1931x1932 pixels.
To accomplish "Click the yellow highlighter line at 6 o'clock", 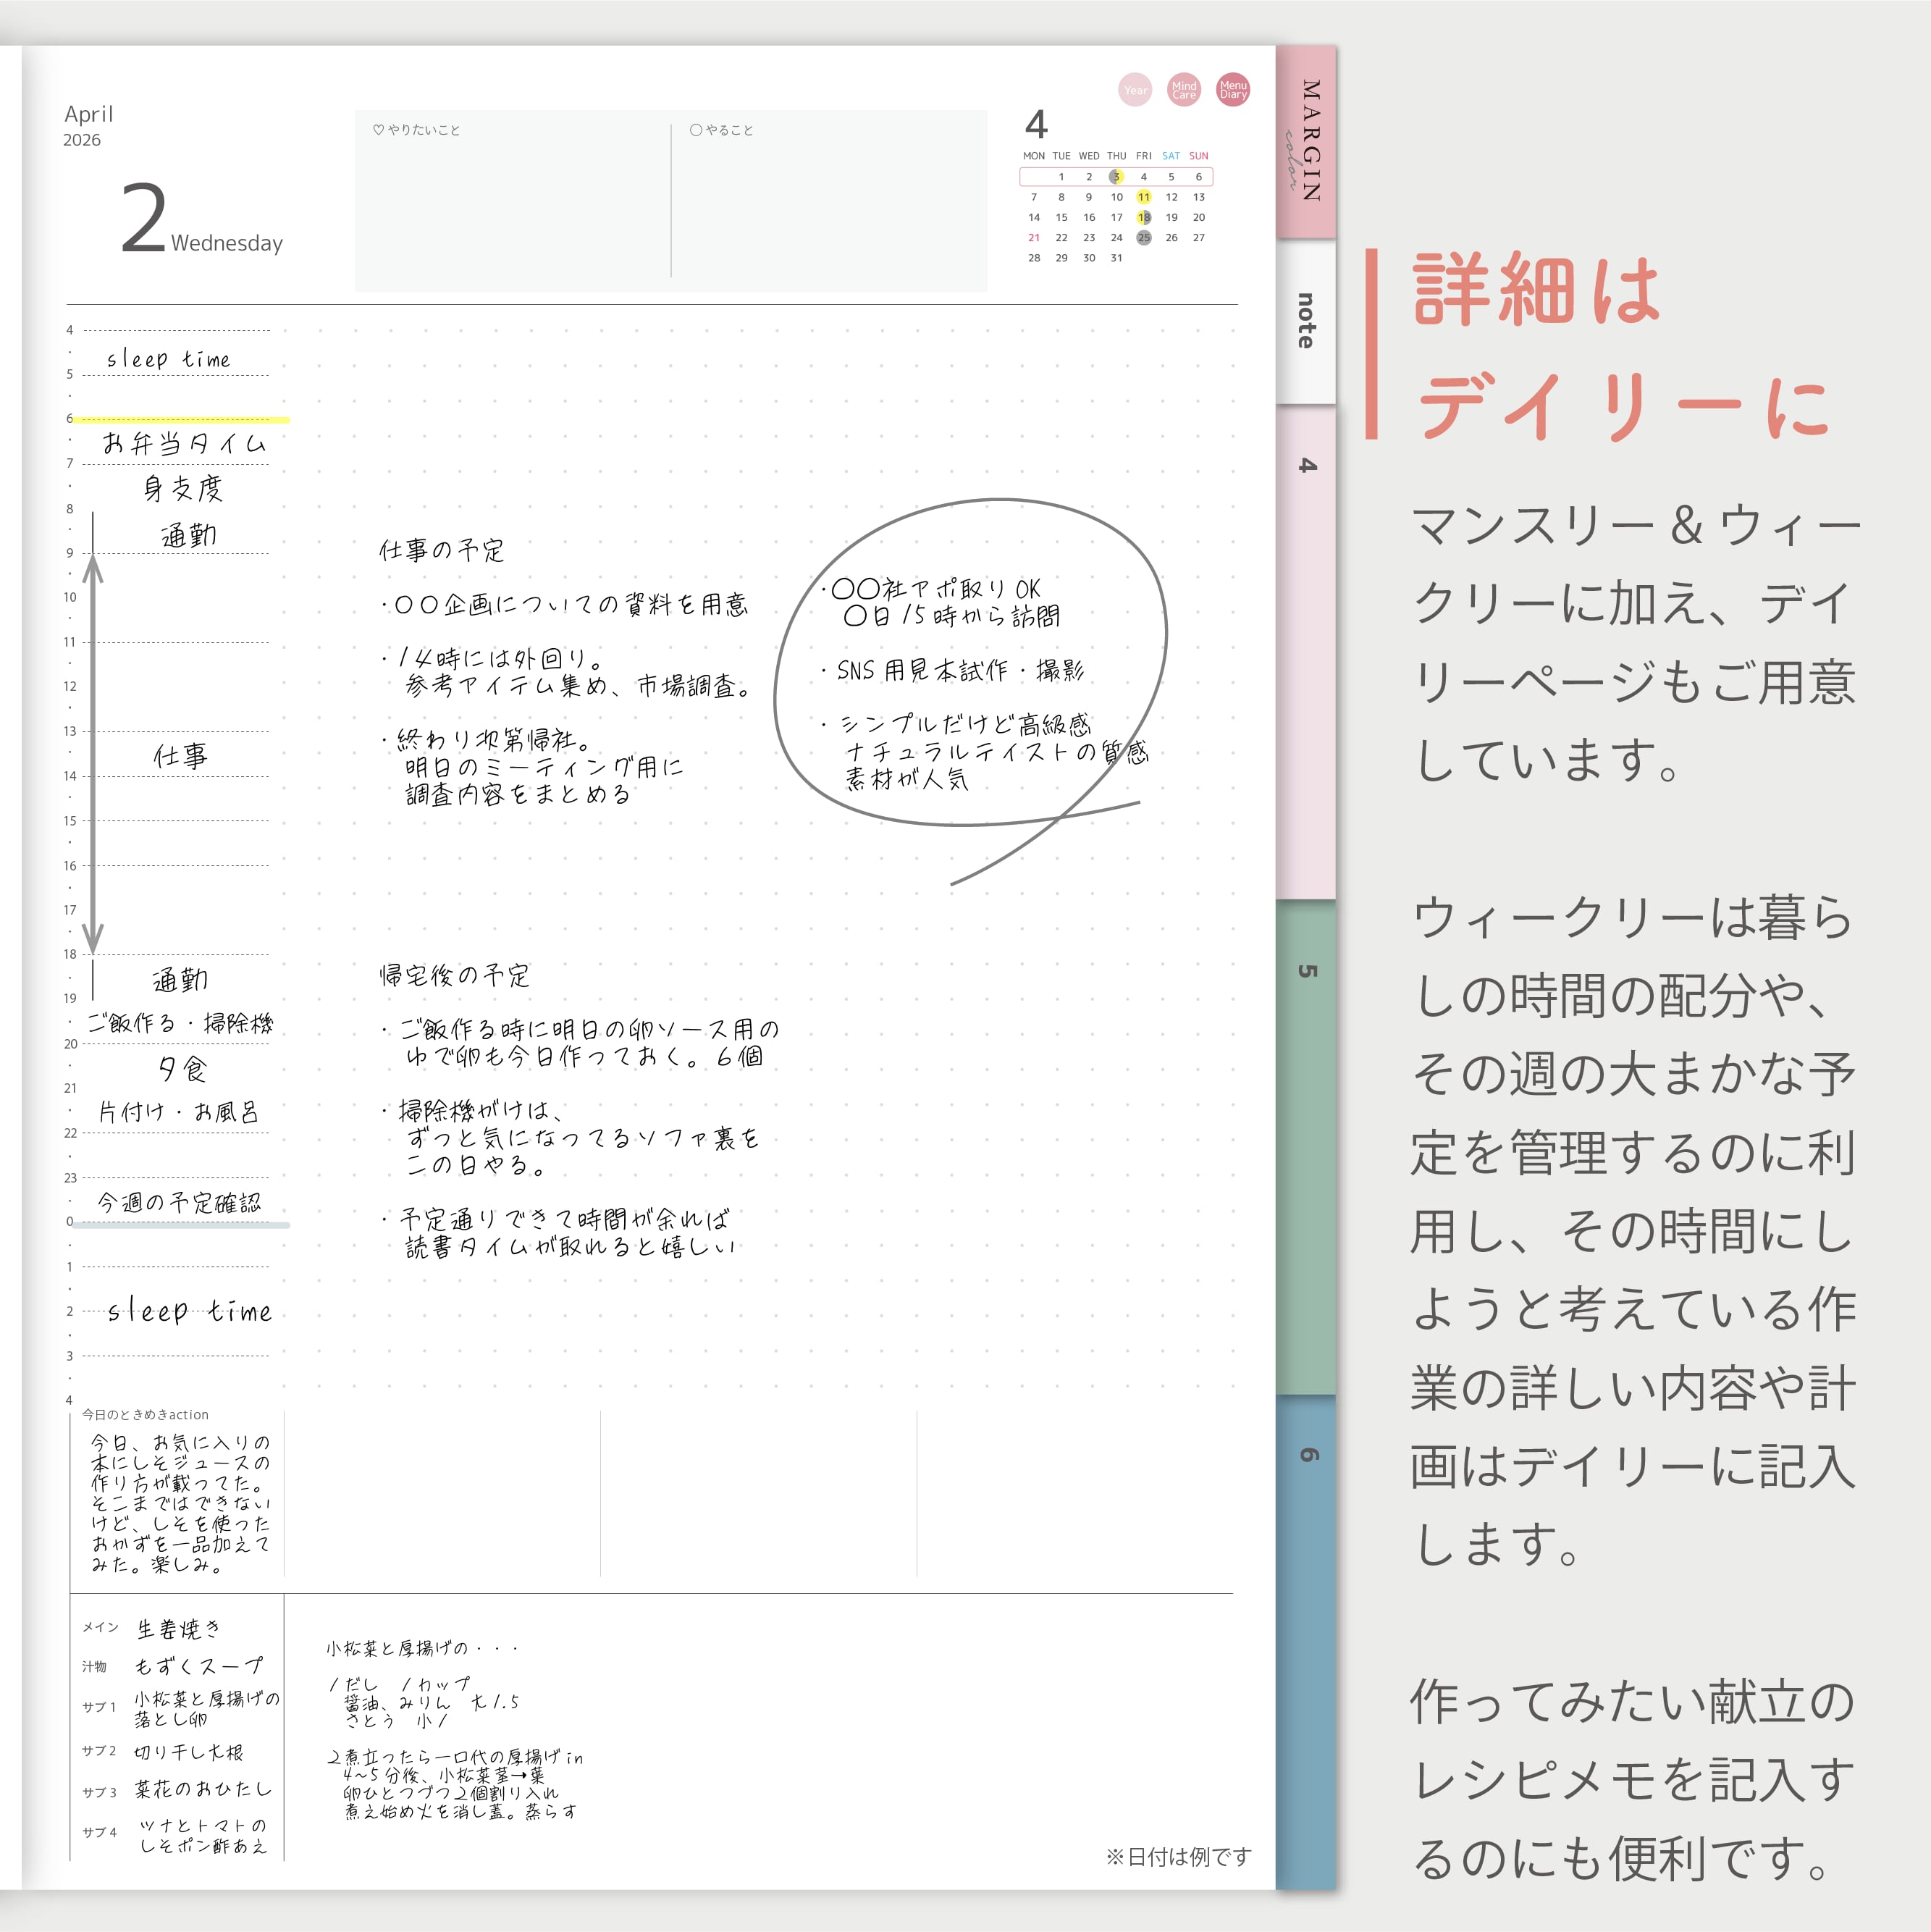I will pos(180,420).
